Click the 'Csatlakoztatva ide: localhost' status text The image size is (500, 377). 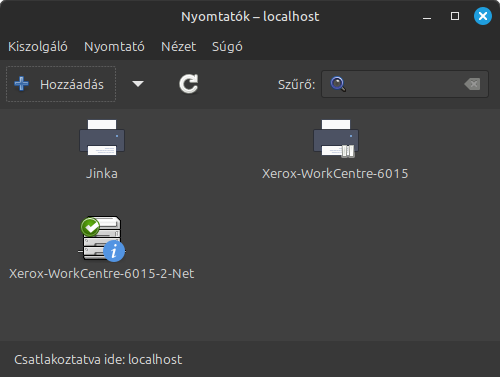[98, 360]
